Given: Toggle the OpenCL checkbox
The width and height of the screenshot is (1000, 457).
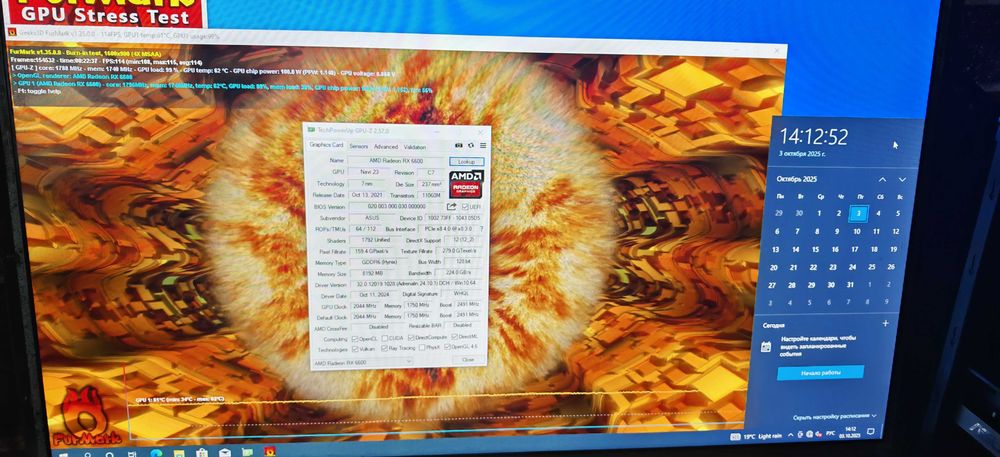Looking at the screenshot, I should [x=354, y=338].
